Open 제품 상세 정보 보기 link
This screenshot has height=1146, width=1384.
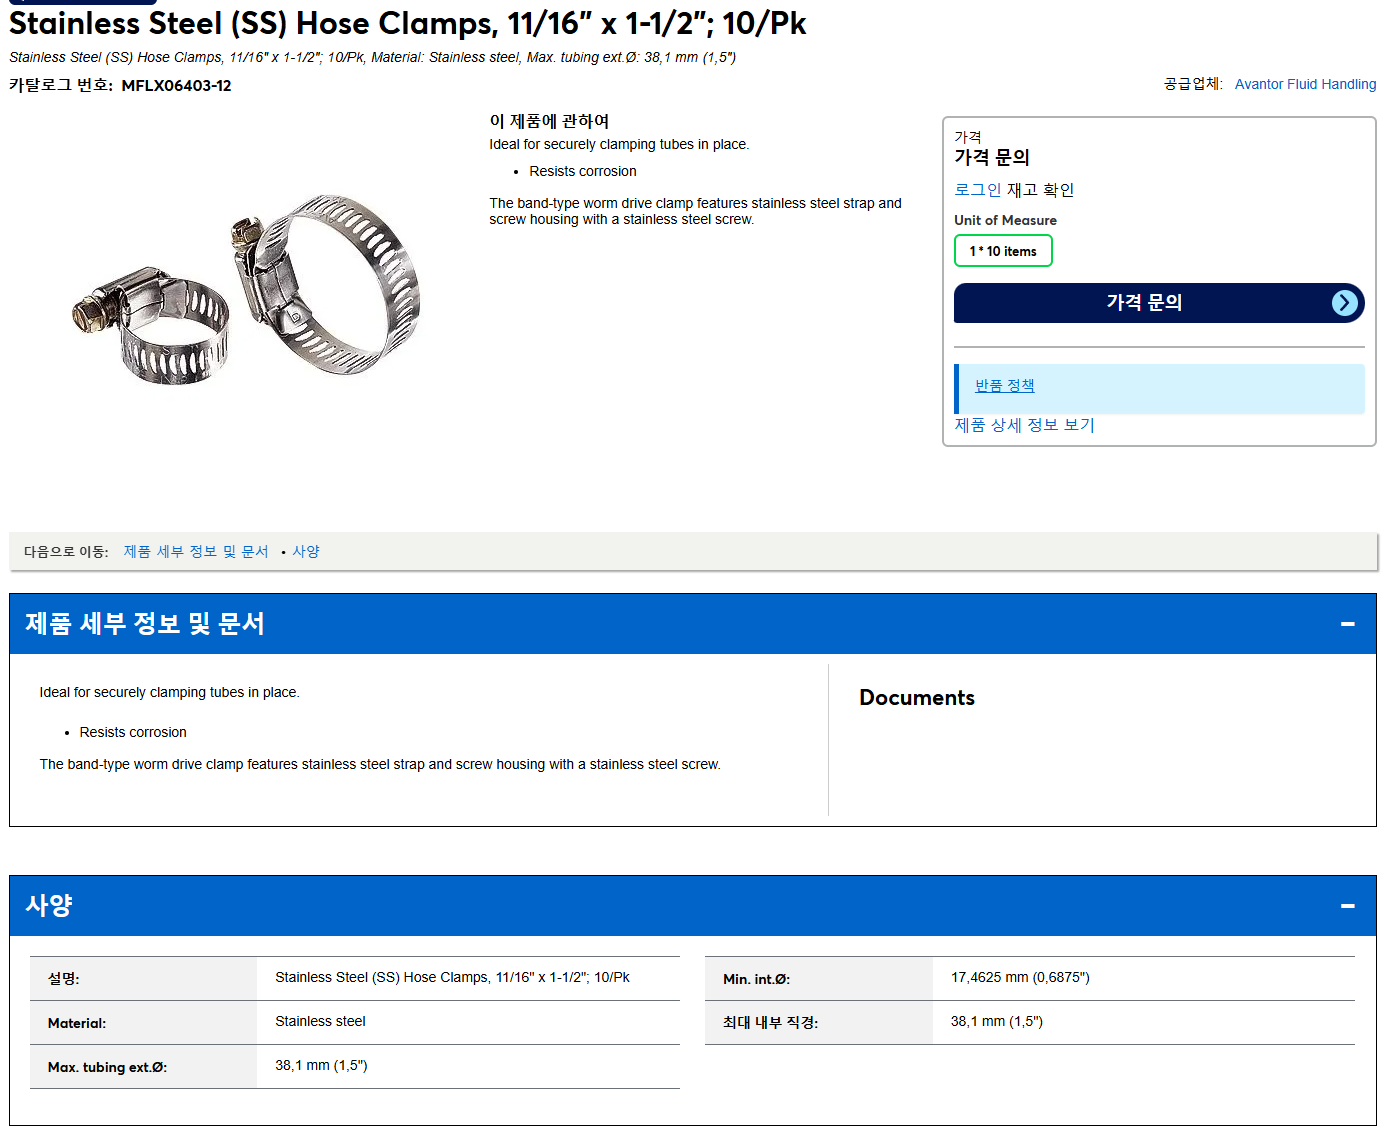[x=1024, y=425]
